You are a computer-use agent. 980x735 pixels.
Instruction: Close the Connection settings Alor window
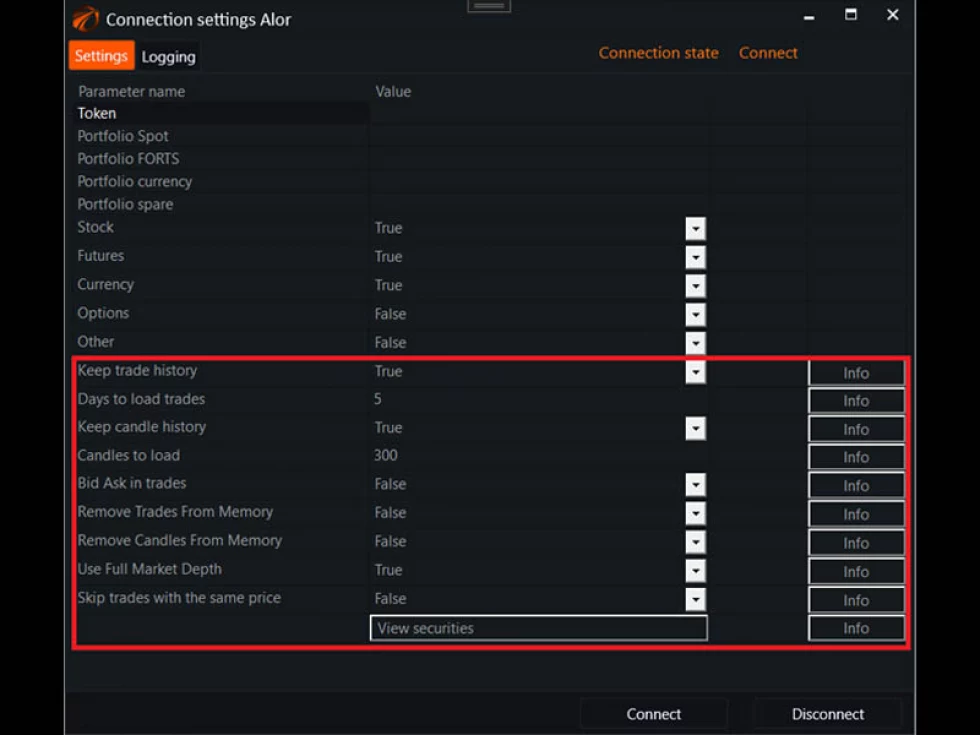(892, 14)
